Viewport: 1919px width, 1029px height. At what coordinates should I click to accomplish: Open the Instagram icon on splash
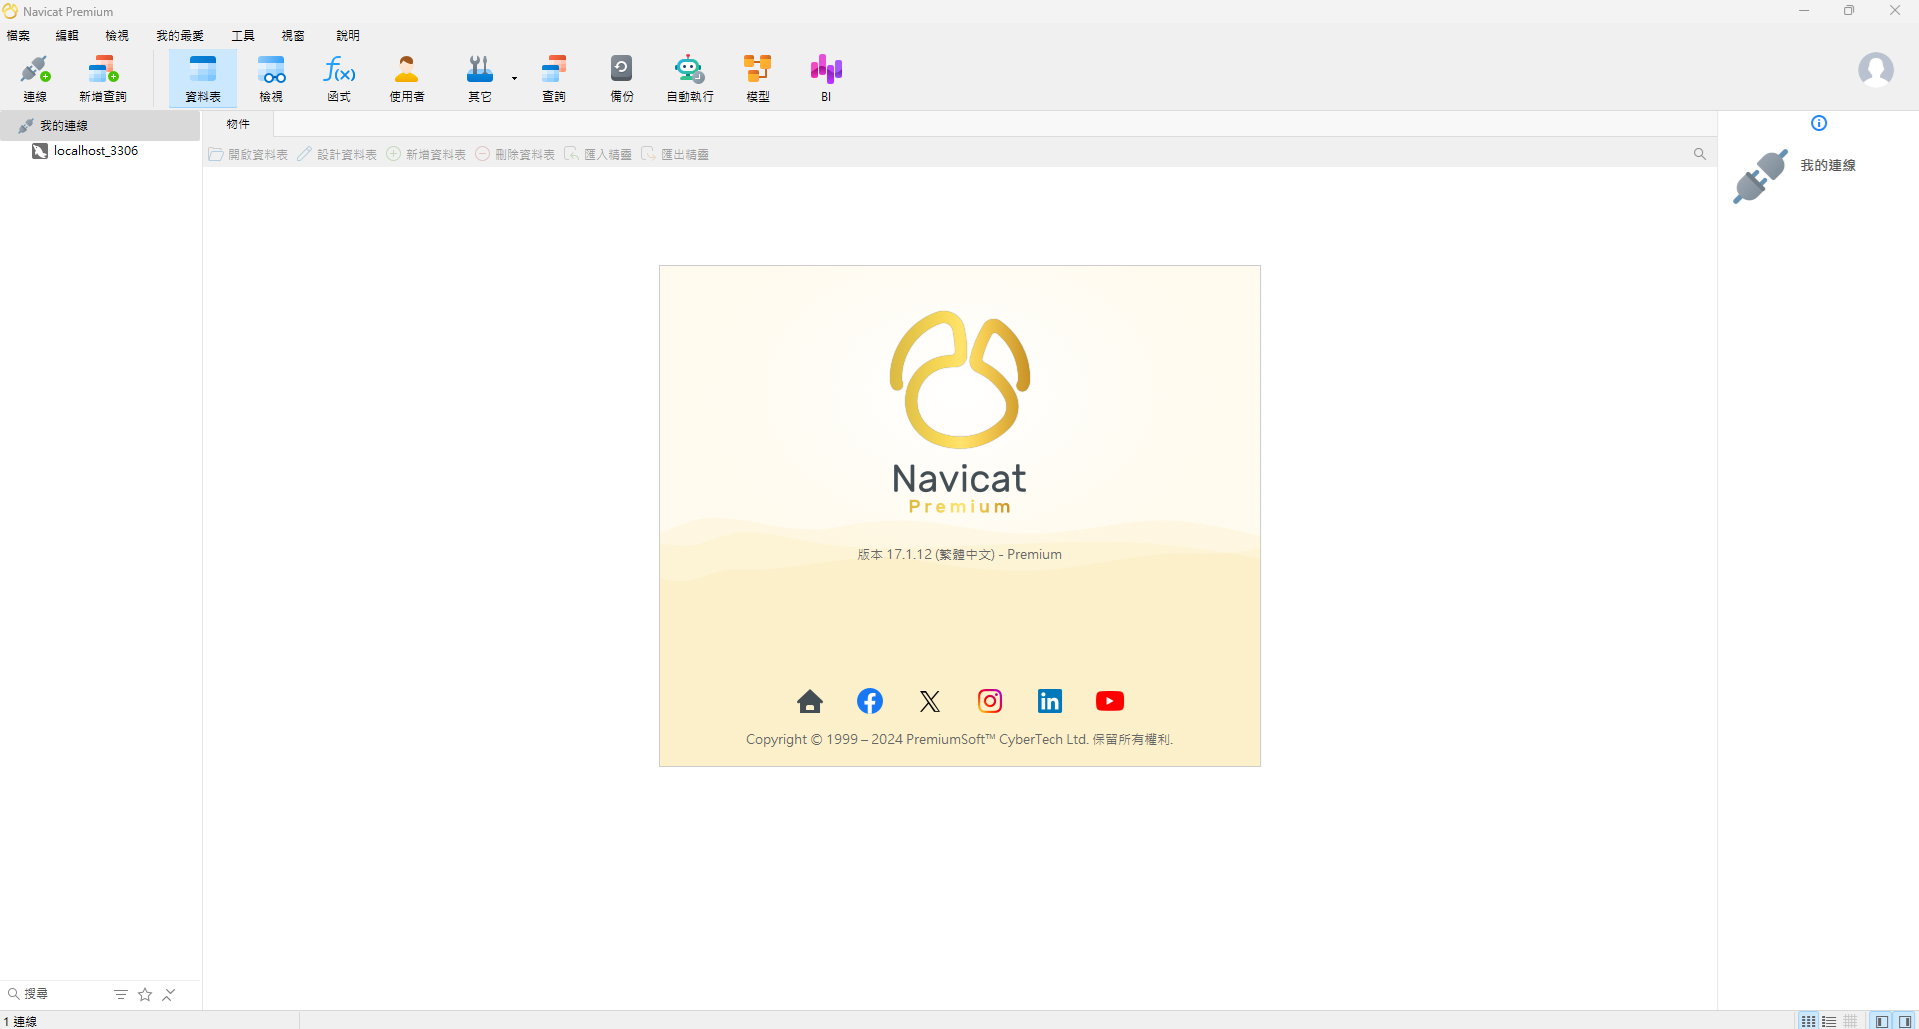pos(990,701)
